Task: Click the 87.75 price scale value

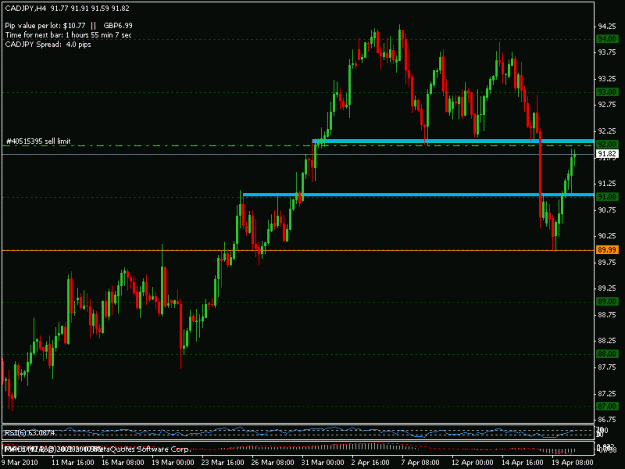Action: pos(607,367)
